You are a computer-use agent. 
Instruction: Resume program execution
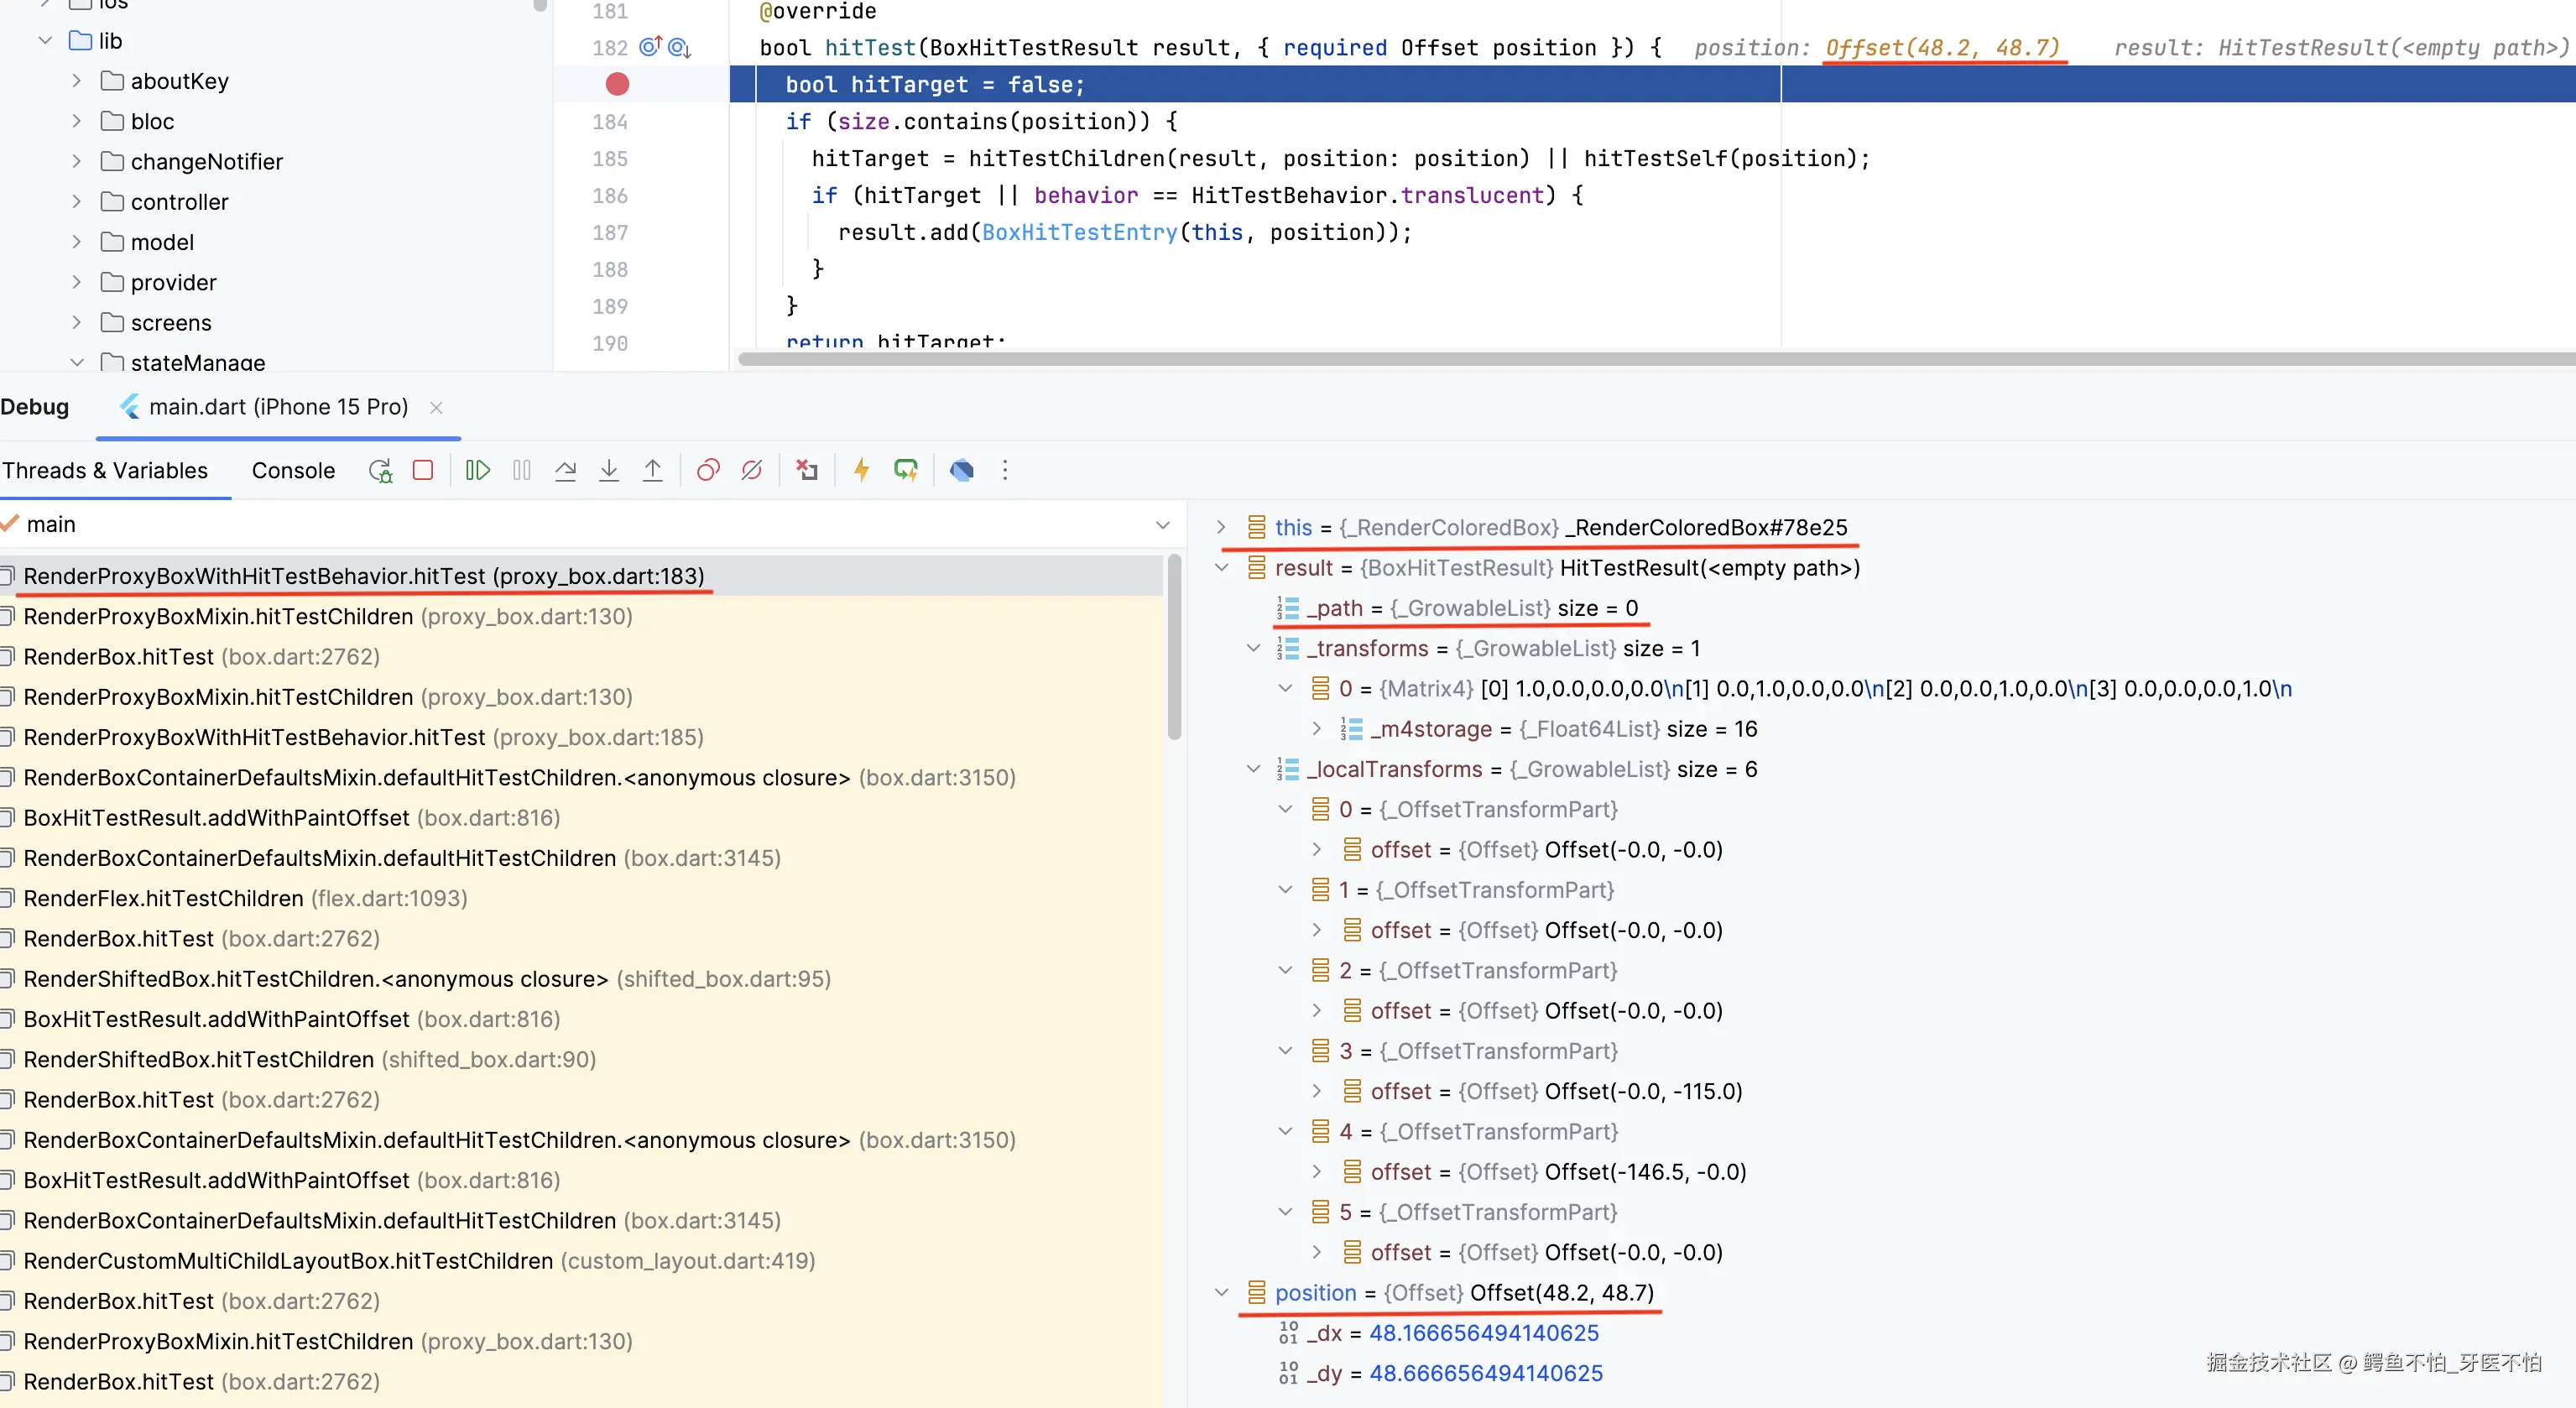(478, 470)
